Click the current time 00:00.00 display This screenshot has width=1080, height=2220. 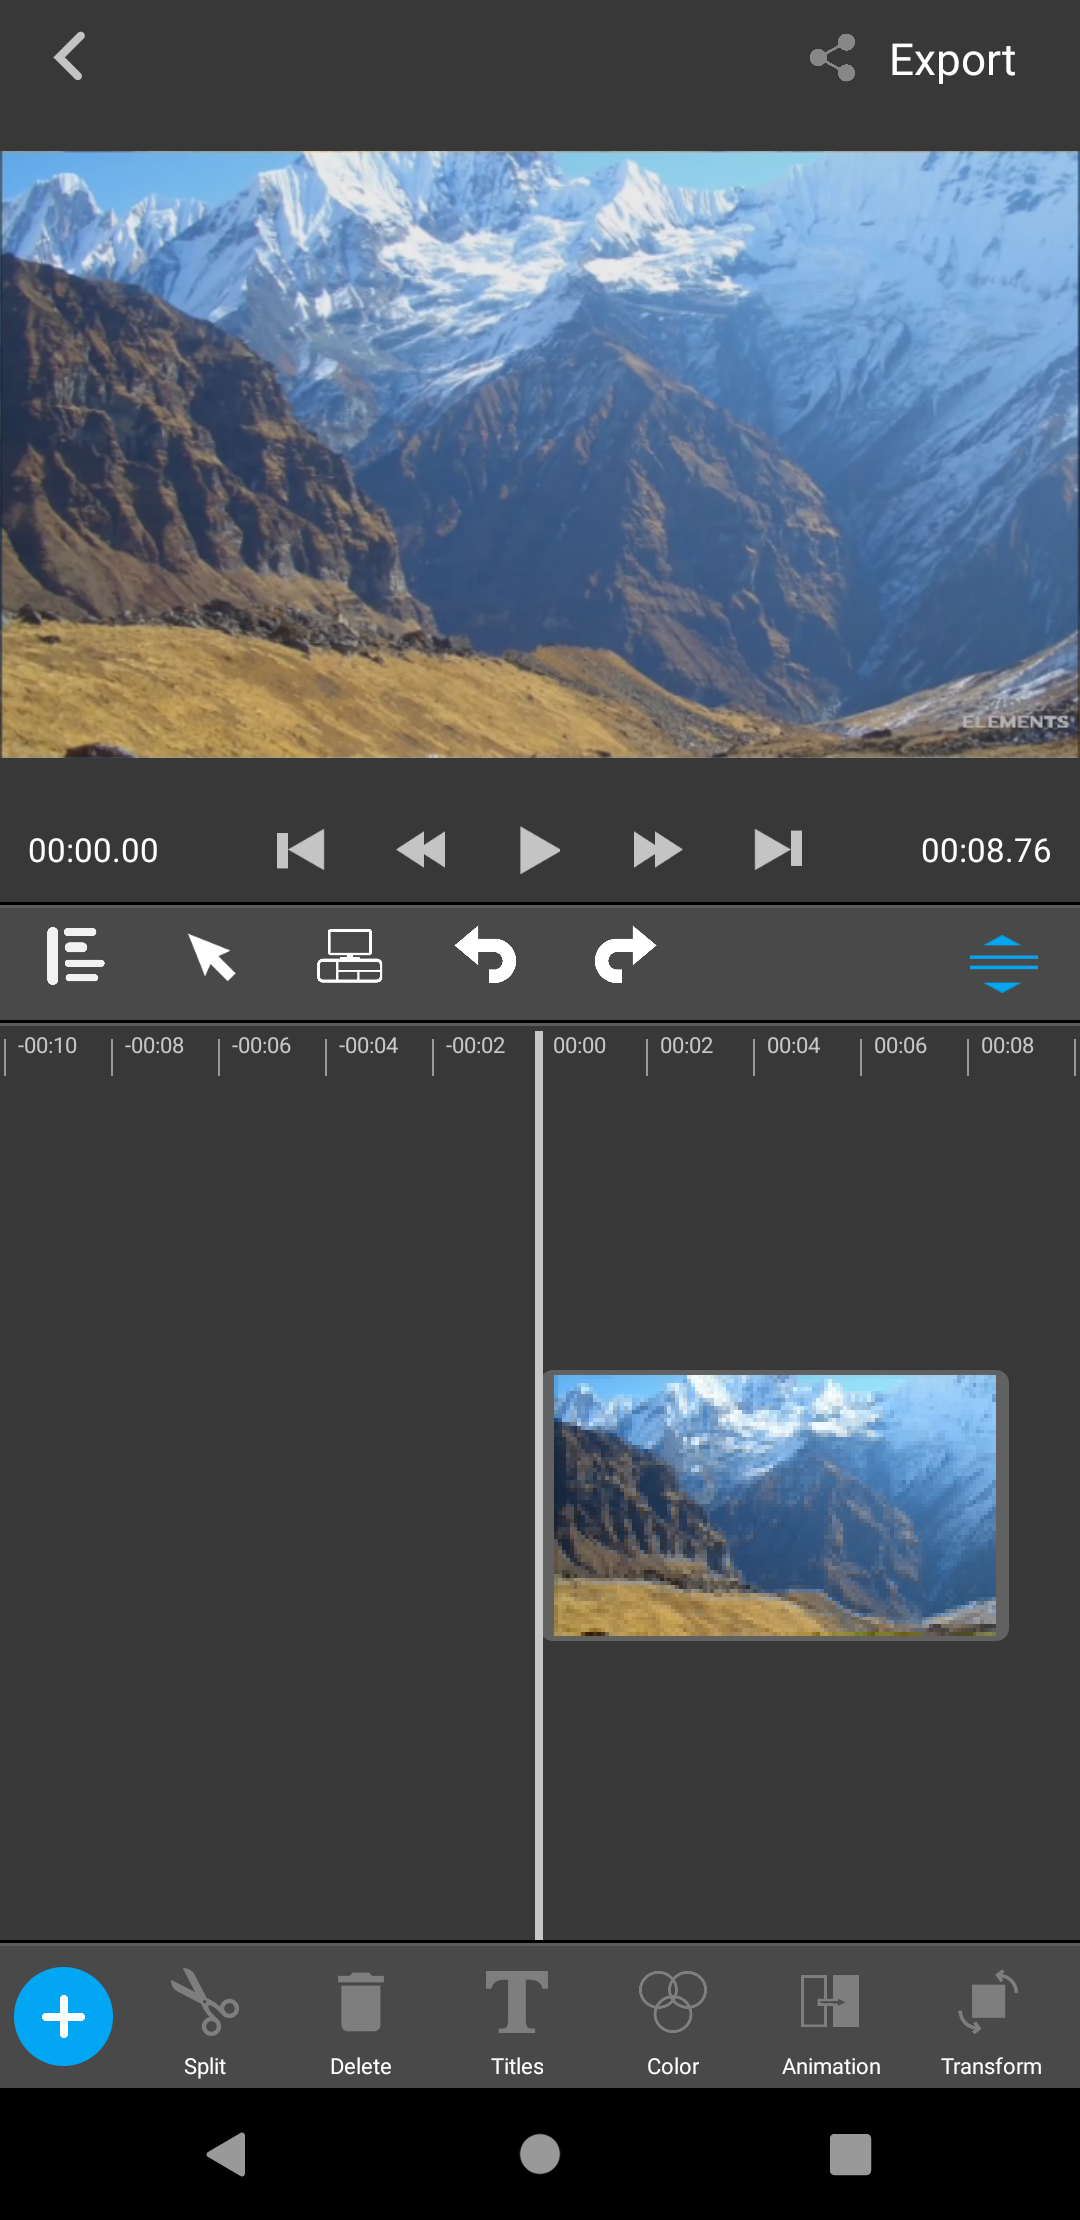(x=93, y=851)
